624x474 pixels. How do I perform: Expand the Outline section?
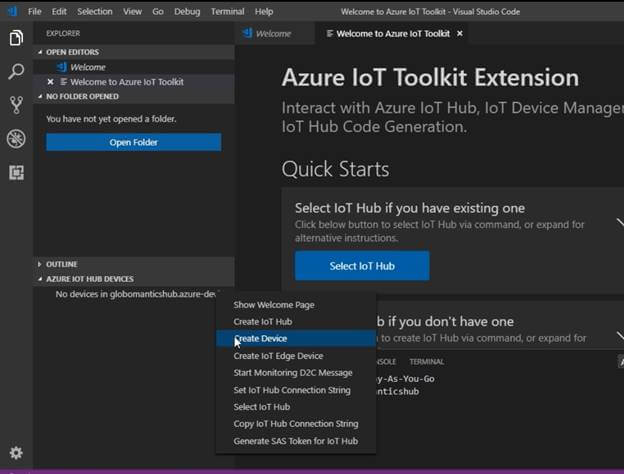(40, 264)
